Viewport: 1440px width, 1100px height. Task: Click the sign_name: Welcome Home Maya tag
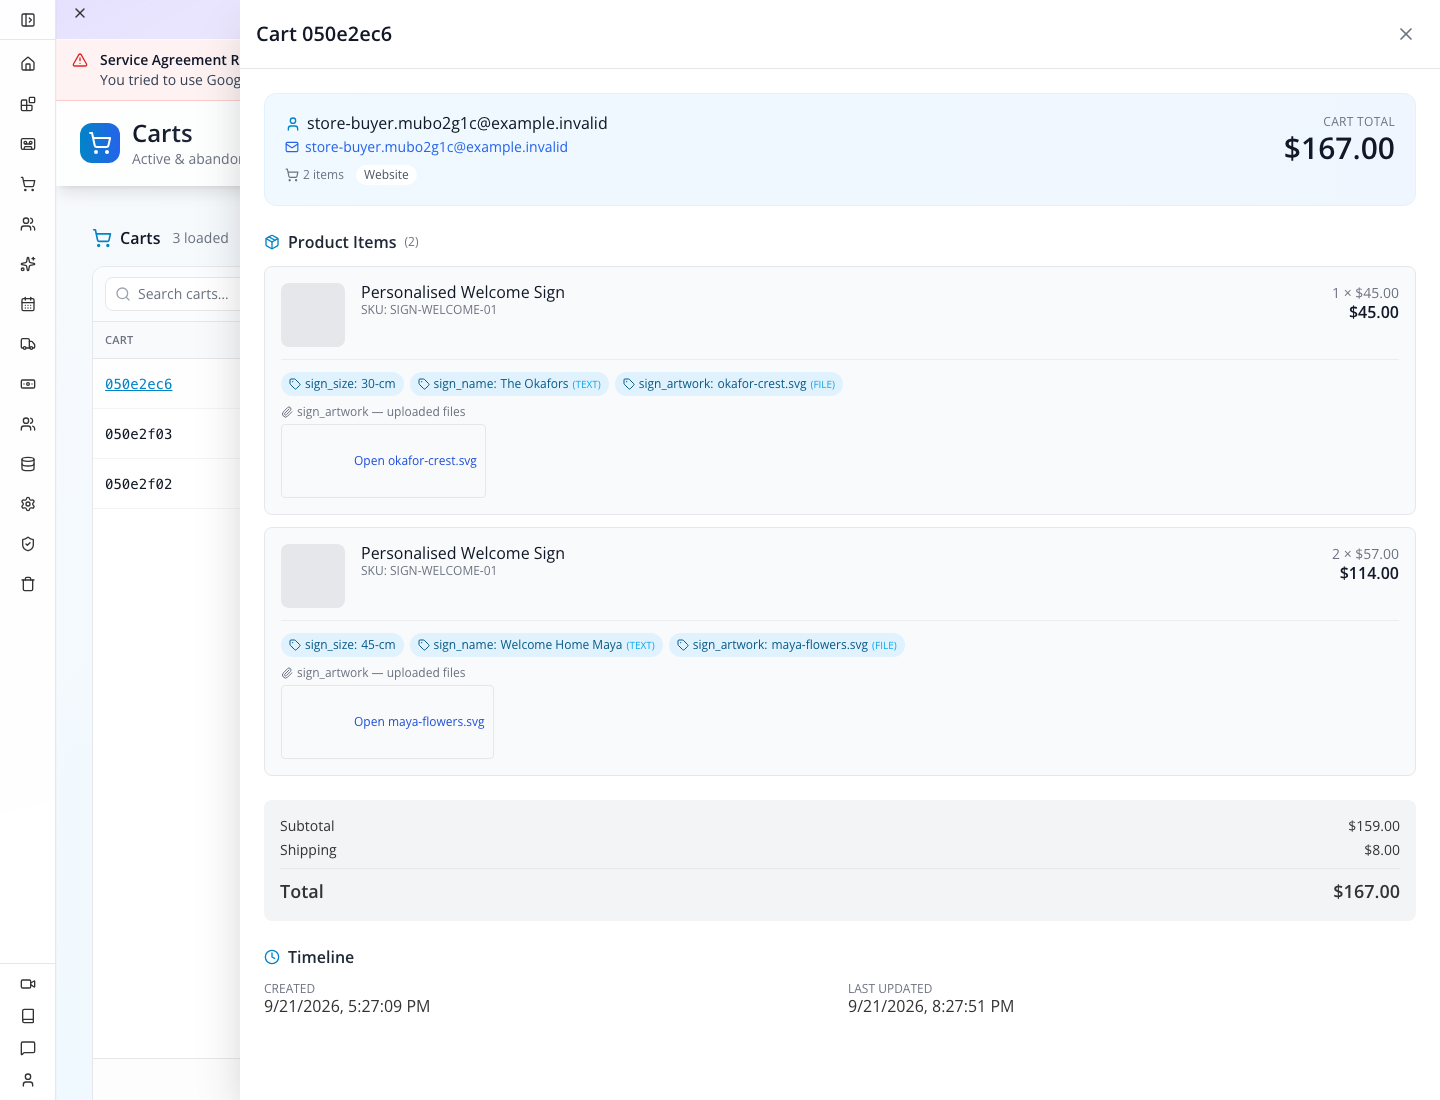(x=536, y=645)
